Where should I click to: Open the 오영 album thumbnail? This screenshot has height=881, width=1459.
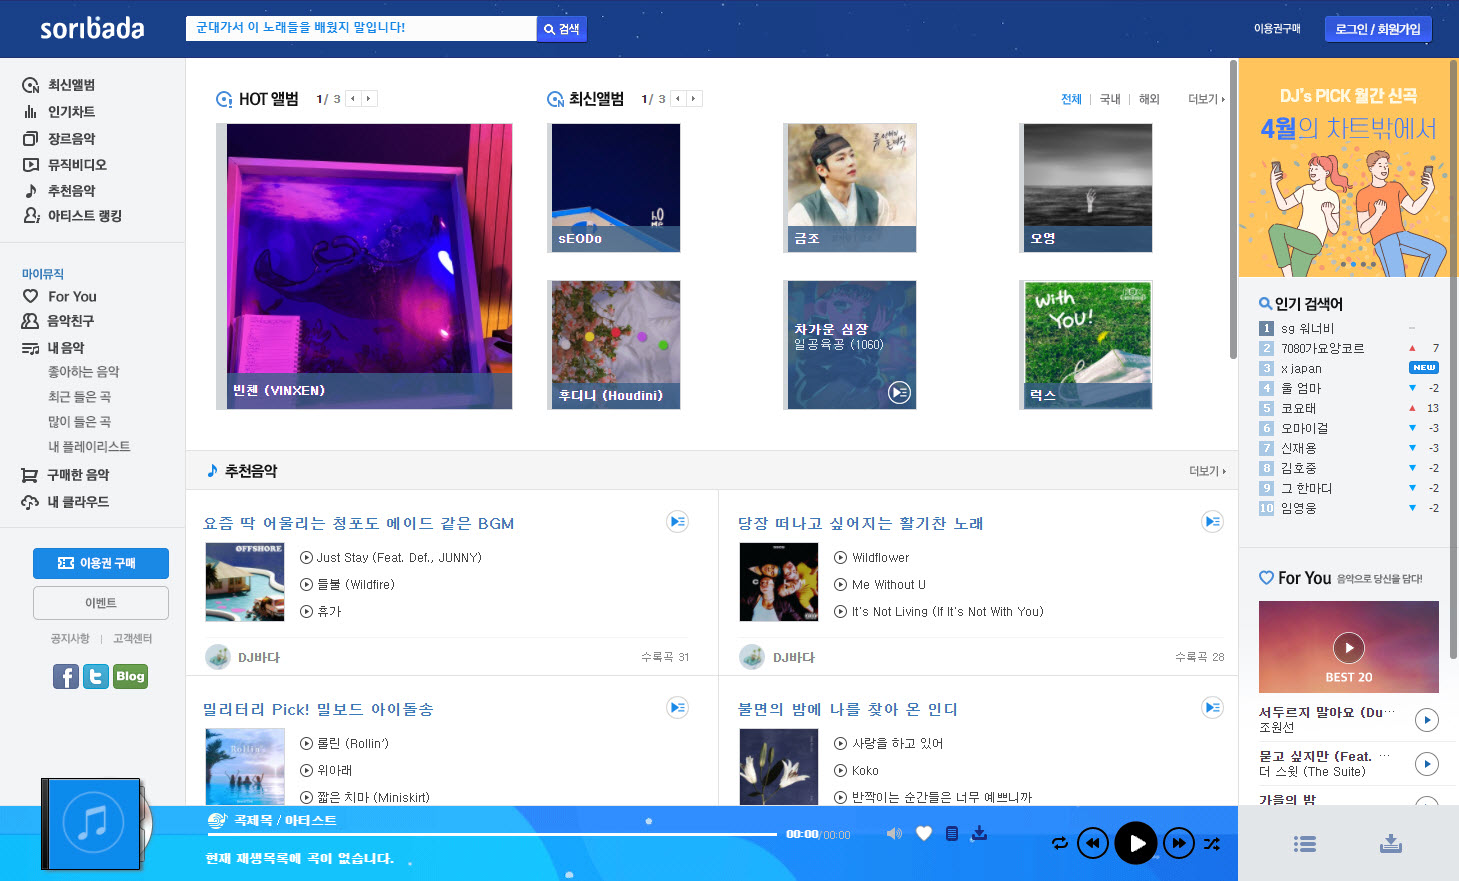(x=1088, y=188)
